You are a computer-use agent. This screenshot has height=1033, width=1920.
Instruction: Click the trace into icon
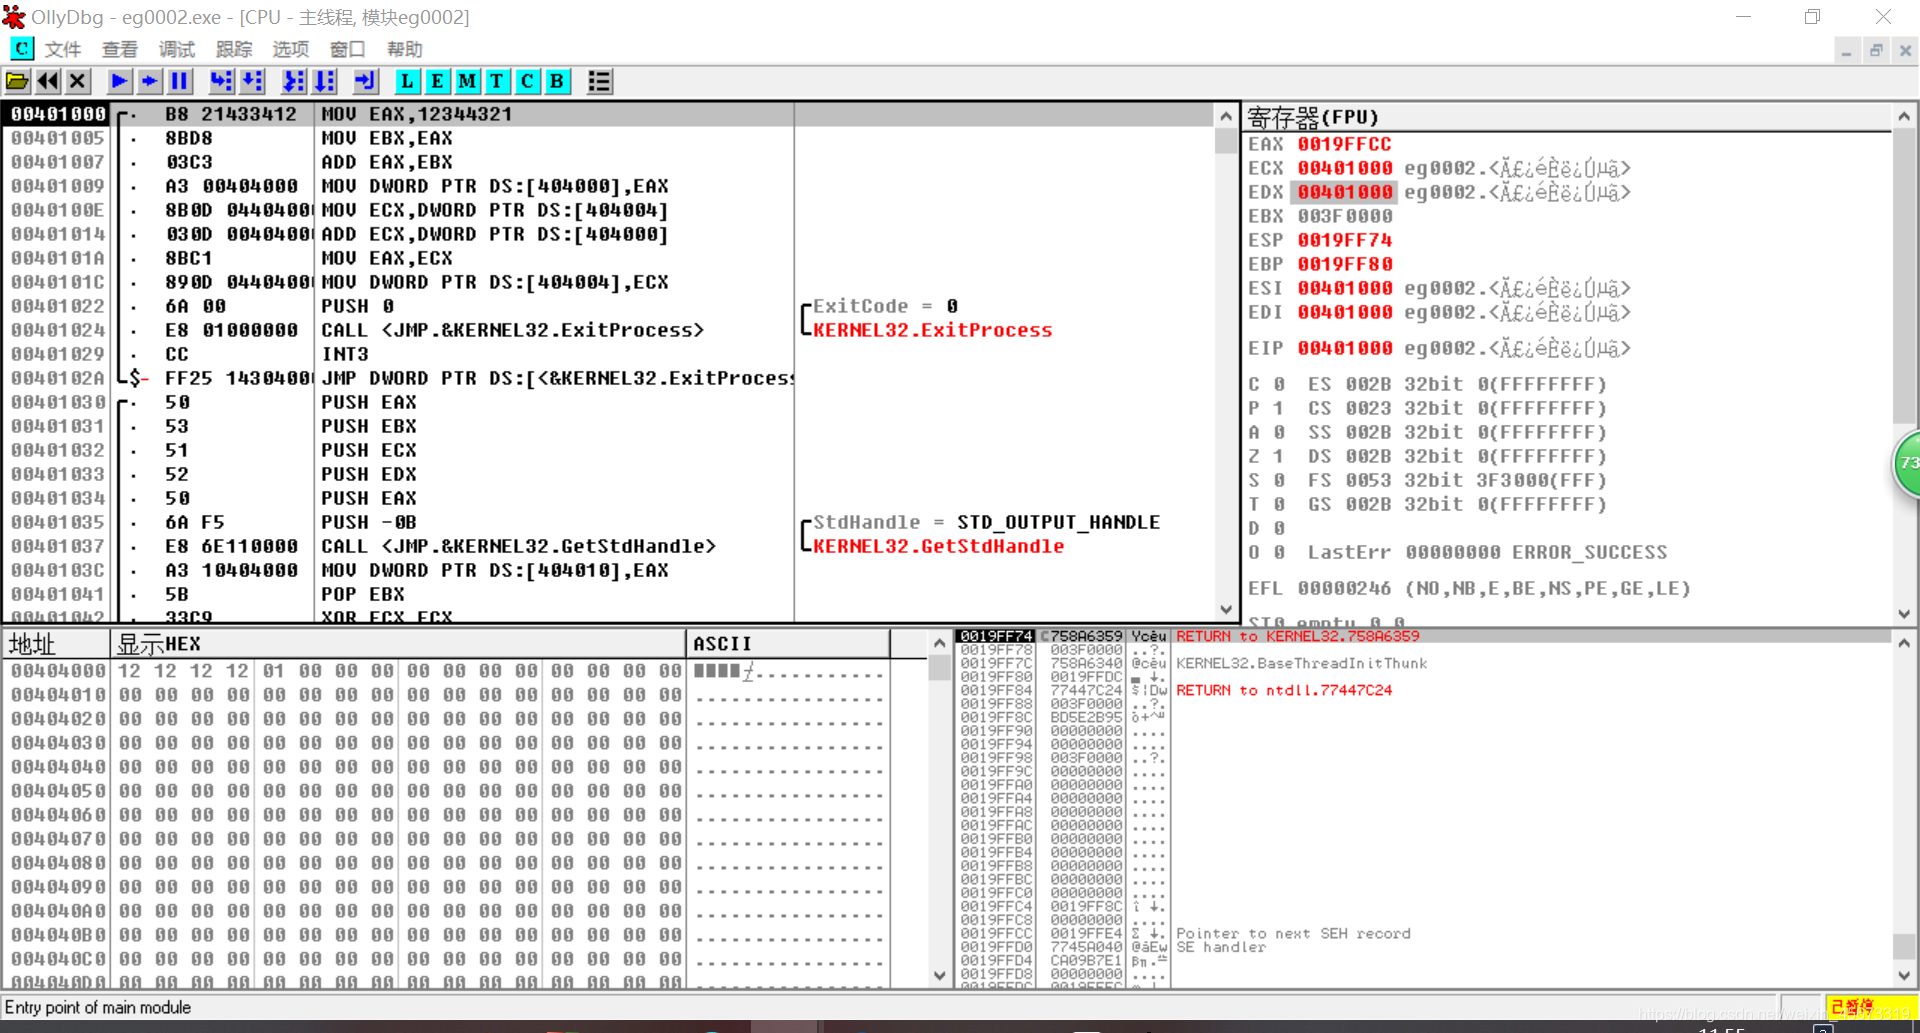point(294,82)
